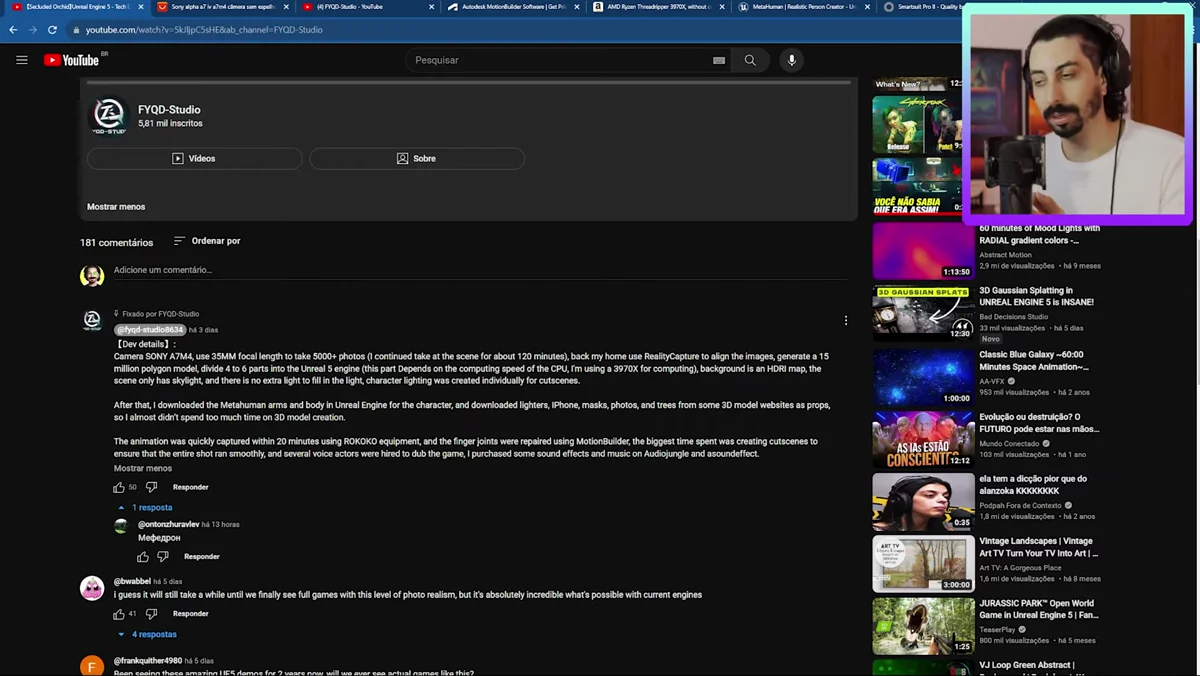1200x676 pixels.
Task: Open pinned comment's three-dot options menu
Action: (846, 321)
